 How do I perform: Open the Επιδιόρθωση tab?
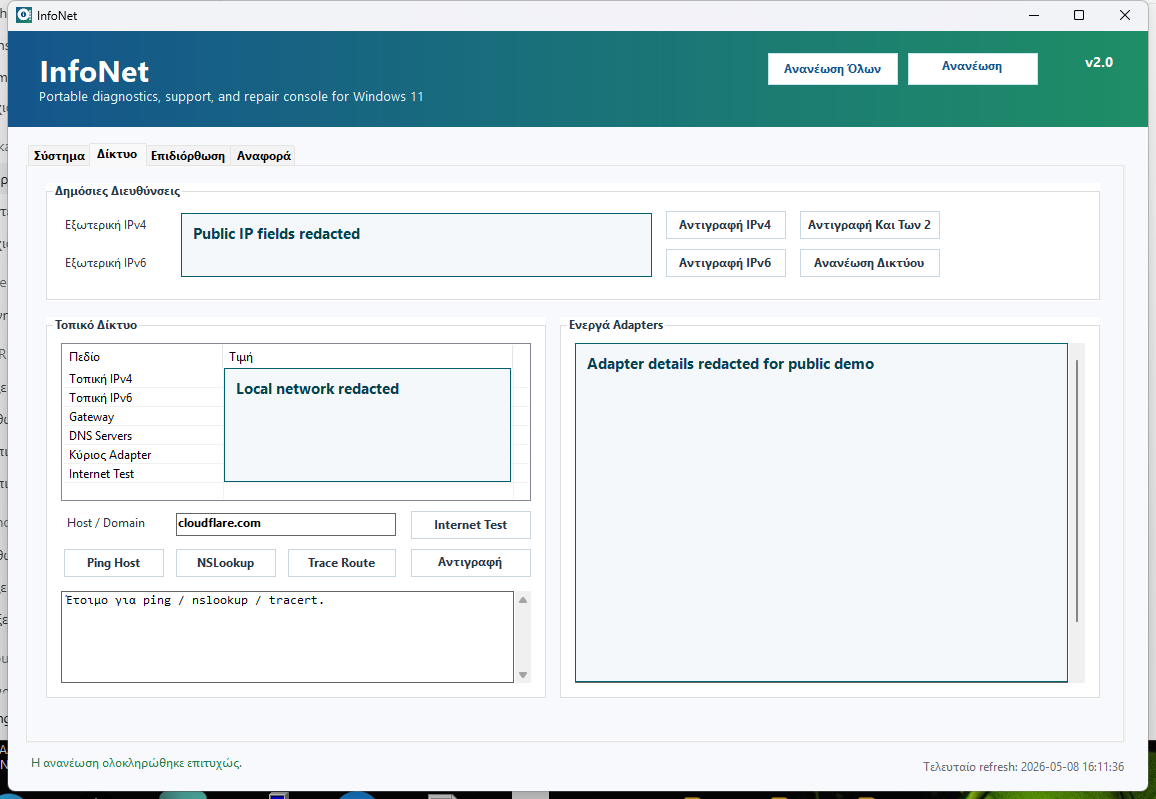tap(188, 156)
